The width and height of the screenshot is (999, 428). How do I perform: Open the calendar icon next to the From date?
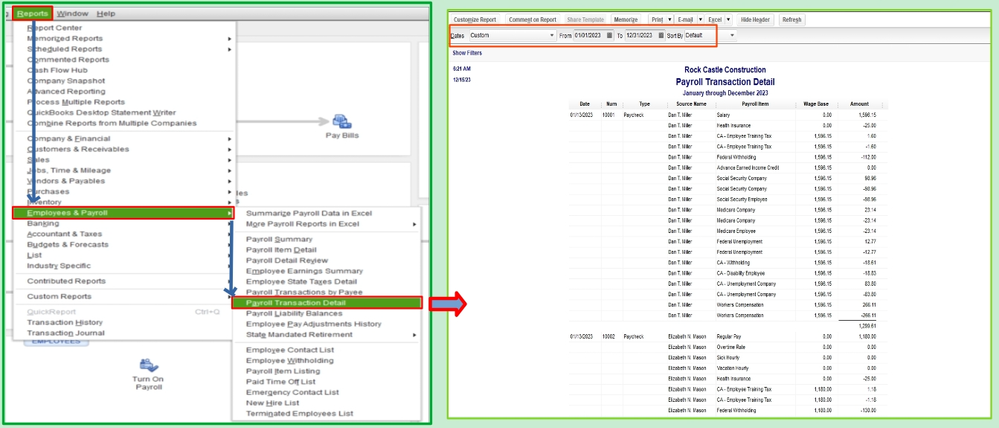point(610,36)
